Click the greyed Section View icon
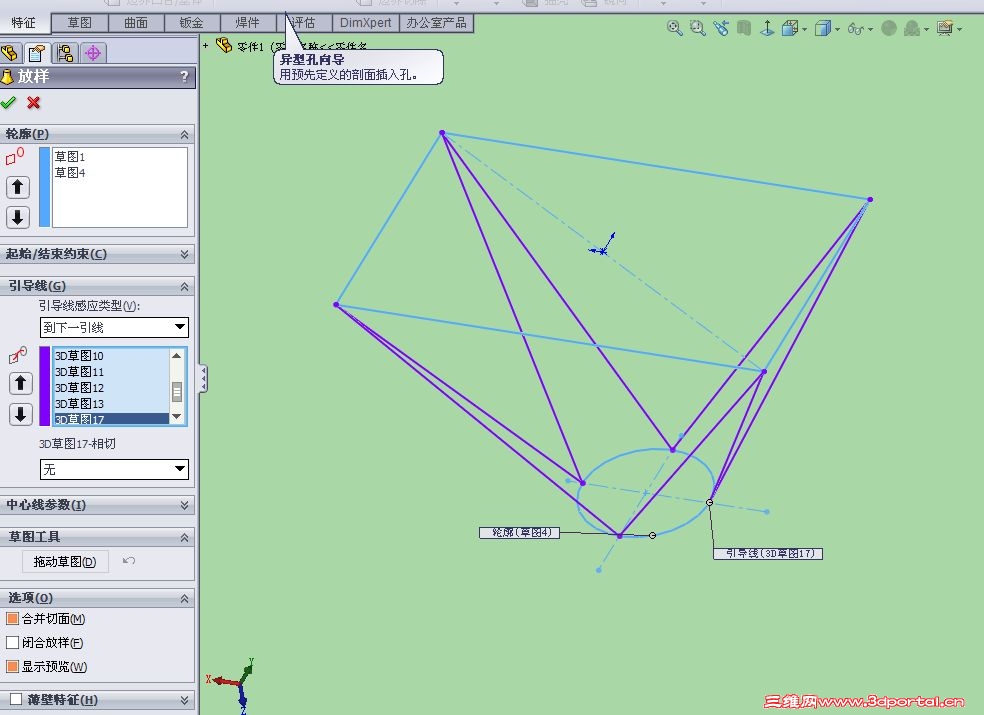Screen dimensions: 984x715 tap(744, 28)
